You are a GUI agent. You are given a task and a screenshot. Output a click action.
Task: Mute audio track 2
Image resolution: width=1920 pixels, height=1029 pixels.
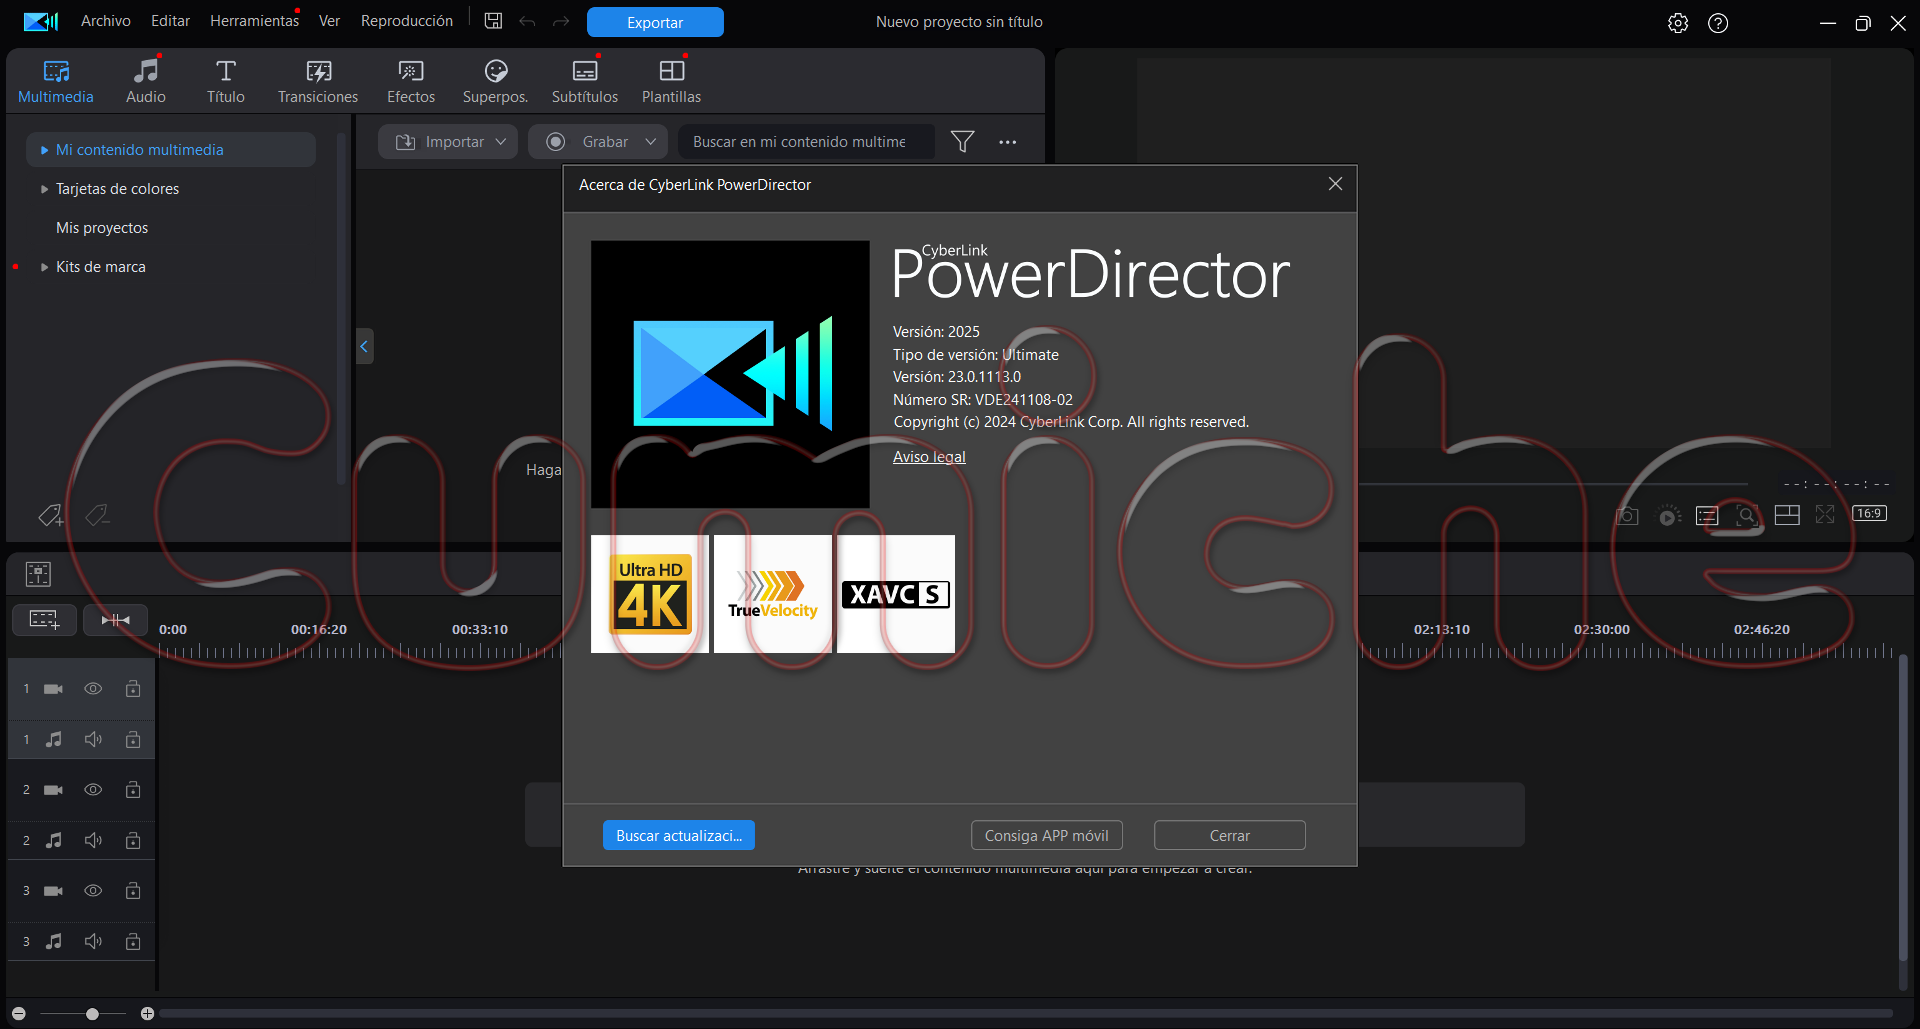click(x=93, y=841)
